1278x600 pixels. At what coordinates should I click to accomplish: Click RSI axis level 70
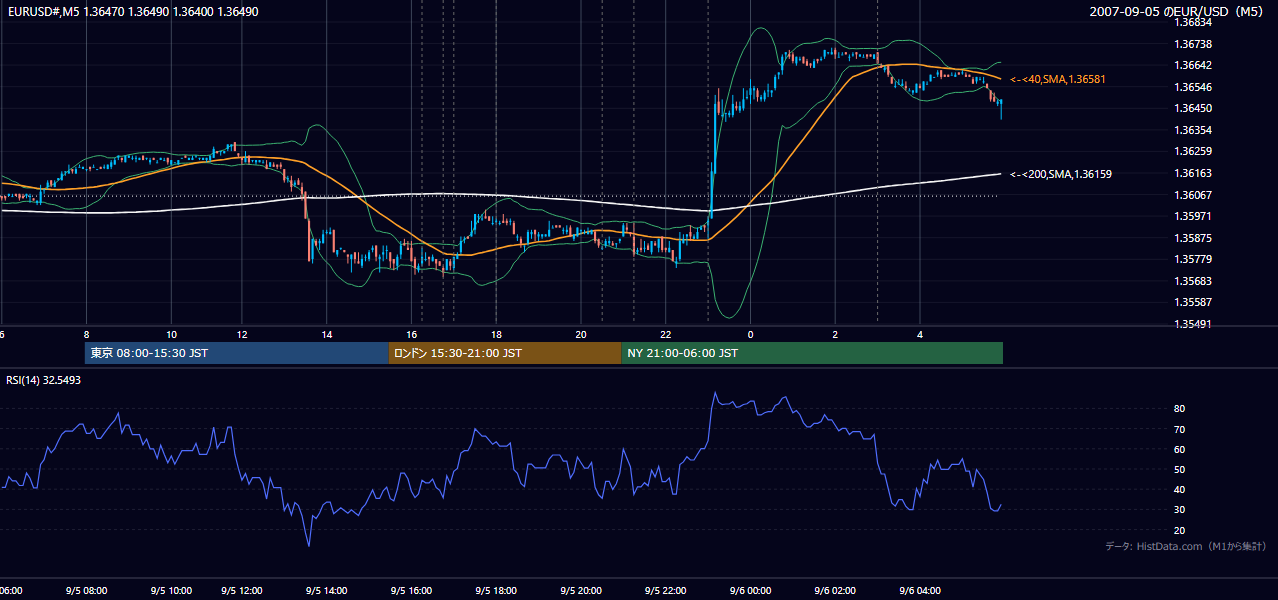[x=1180, y=429]
